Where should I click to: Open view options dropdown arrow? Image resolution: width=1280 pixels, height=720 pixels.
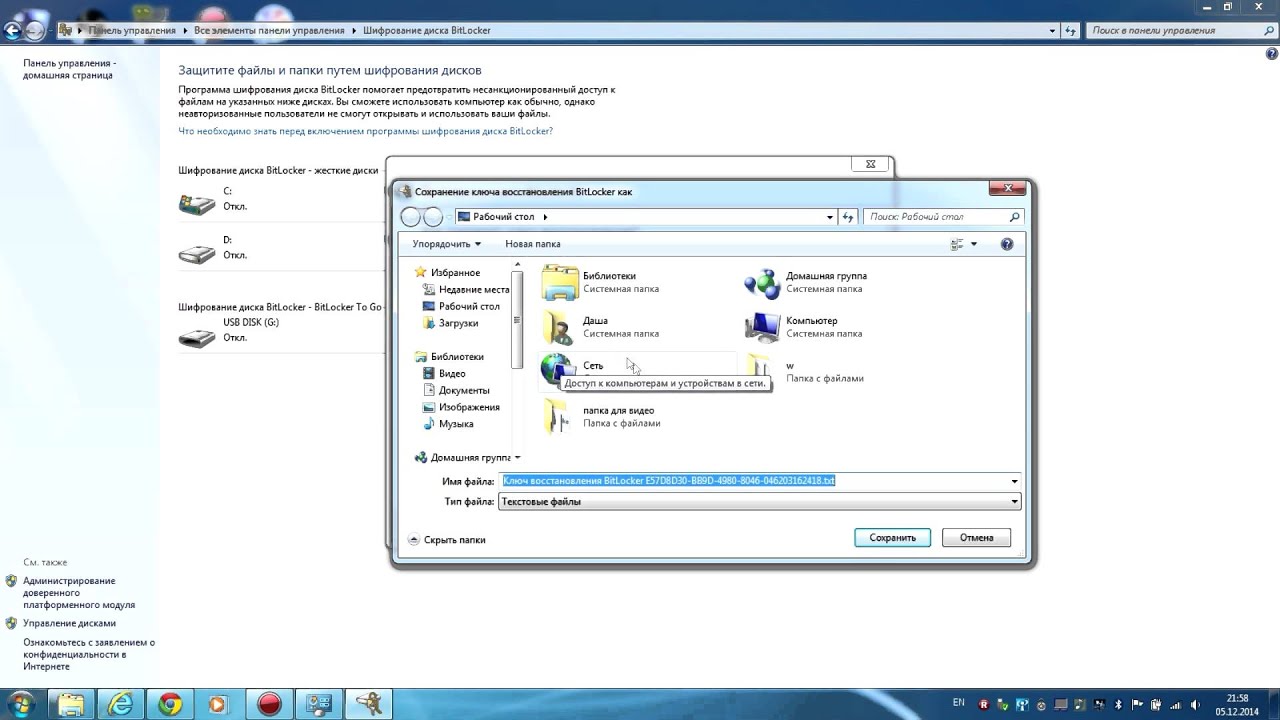tap(974, 244)
